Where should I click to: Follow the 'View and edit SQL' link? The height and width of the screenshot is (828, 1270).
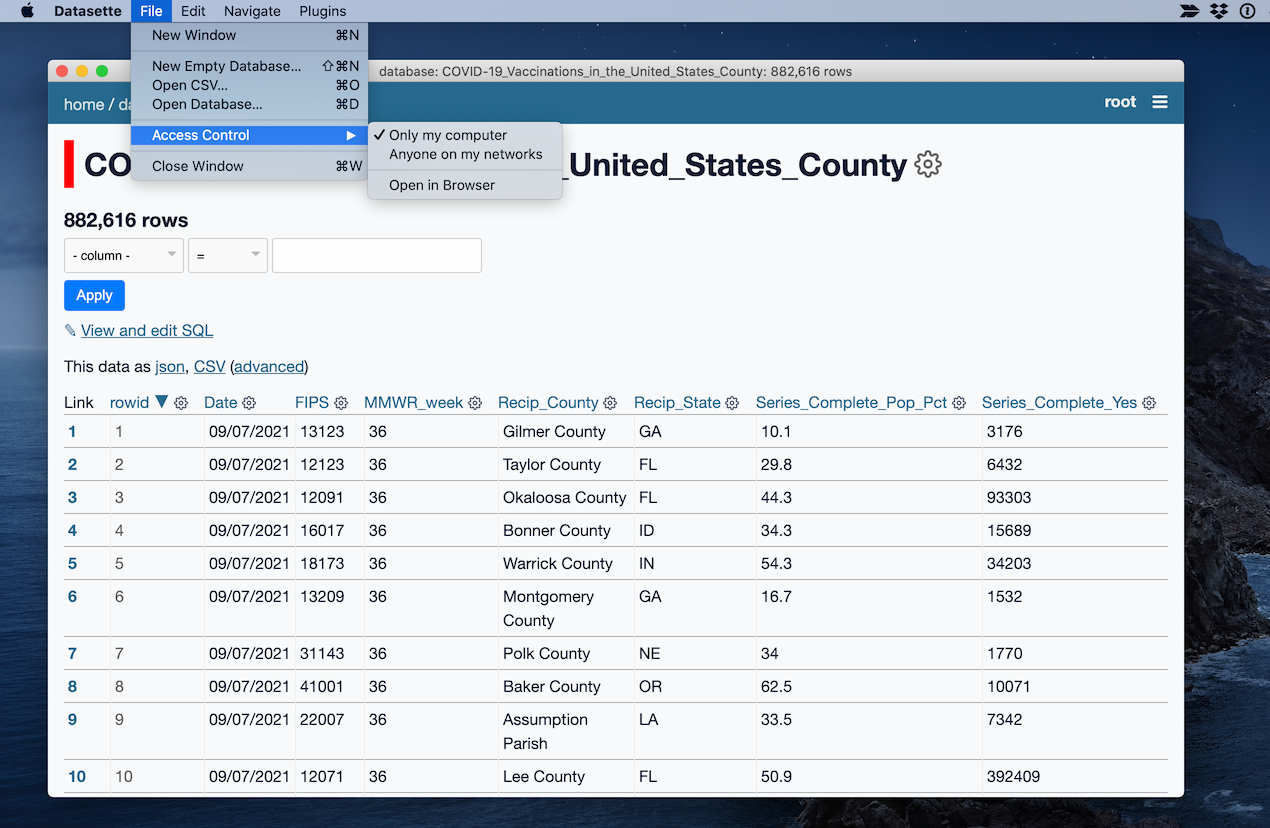[147, 330]
